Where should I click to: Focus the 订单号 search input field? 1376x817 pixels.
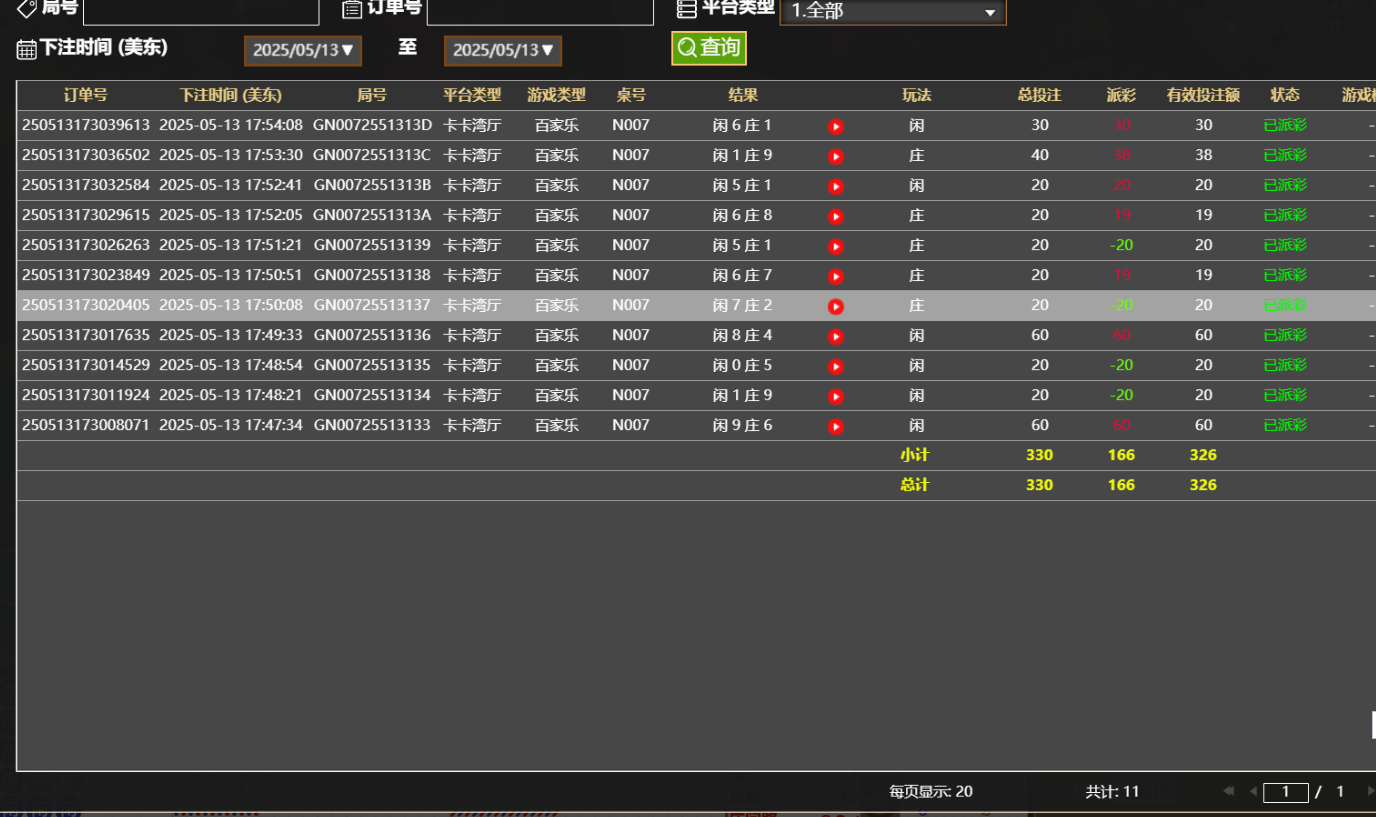[x=539, y=11]
